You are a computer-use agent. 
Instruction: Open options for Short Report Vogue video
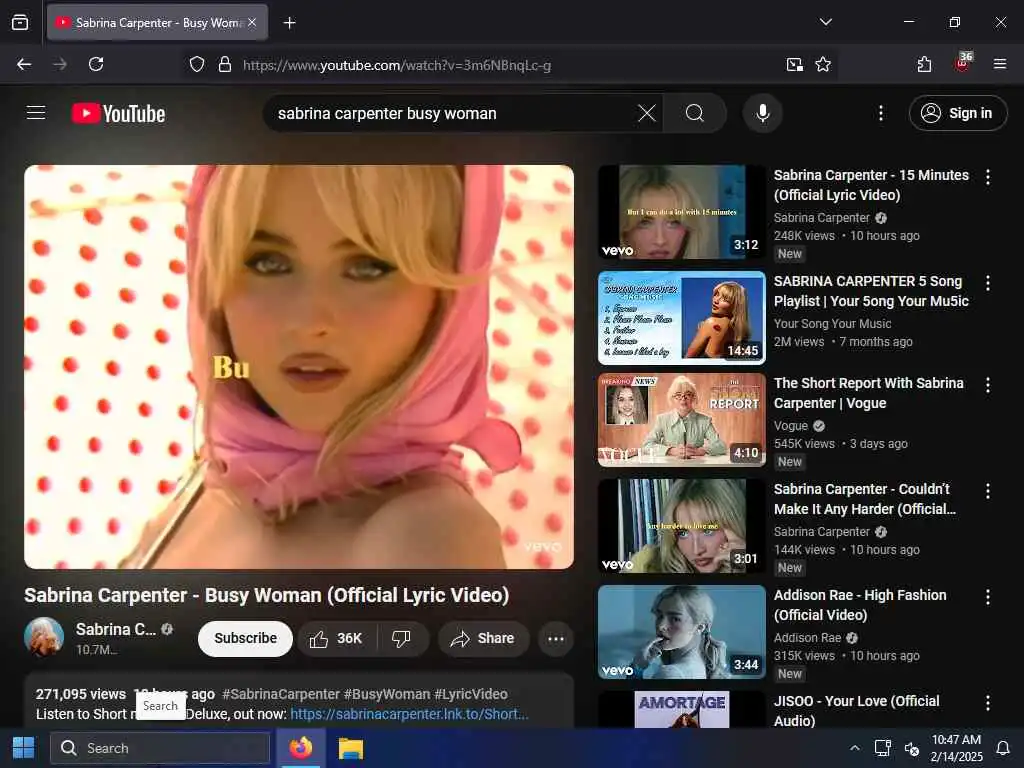point(987,385)
